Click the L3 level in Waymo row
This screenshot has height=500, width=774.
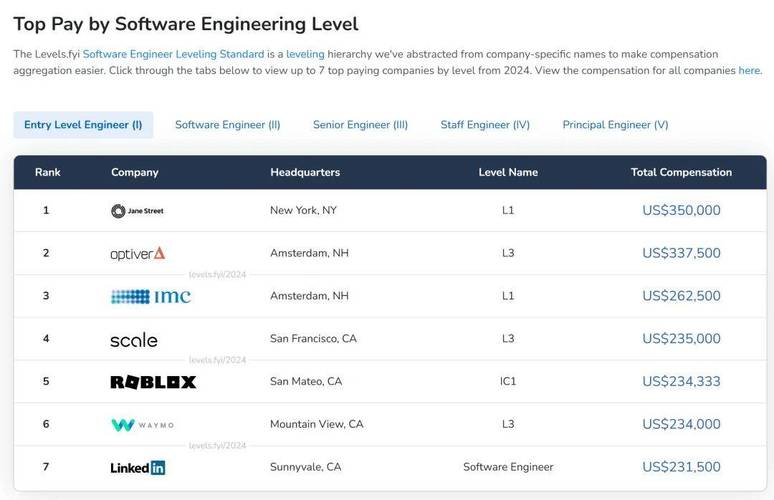508,424
